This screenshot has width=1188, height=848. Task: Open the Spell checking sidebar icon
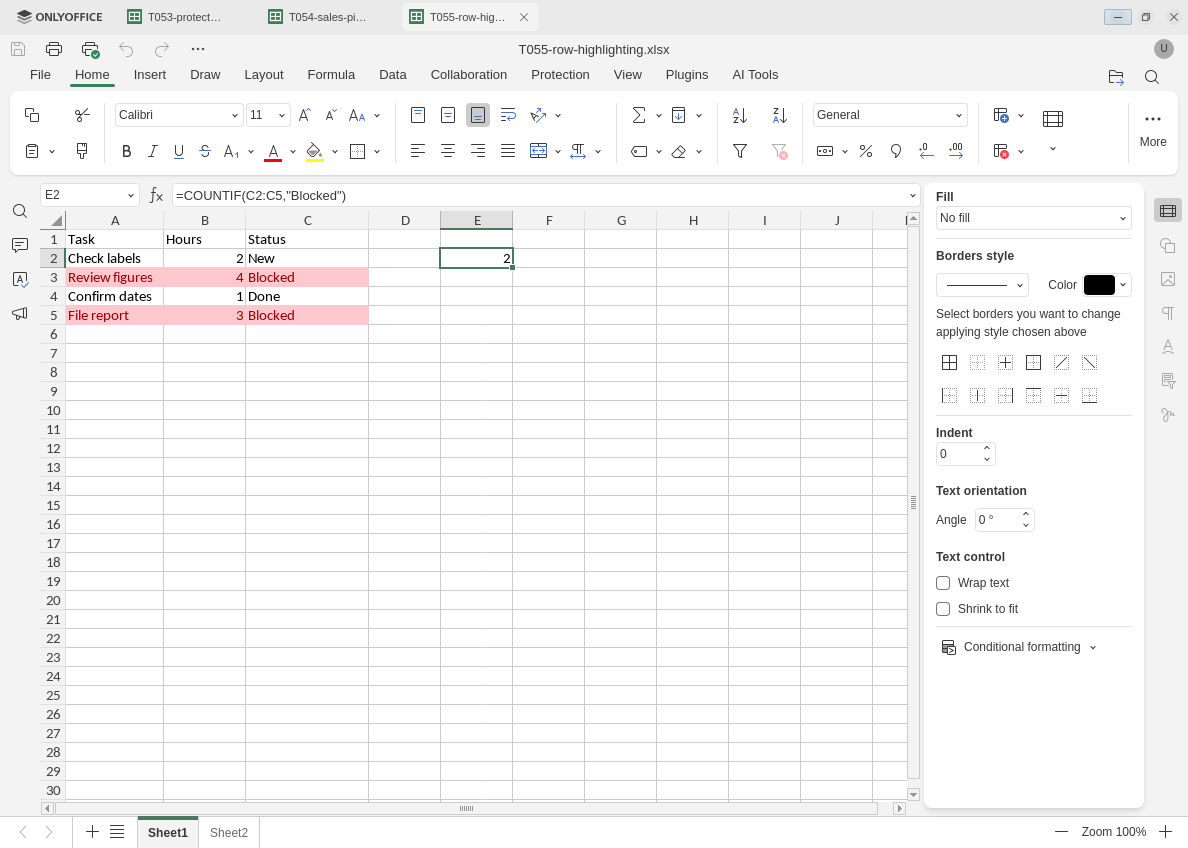(20, 280)
